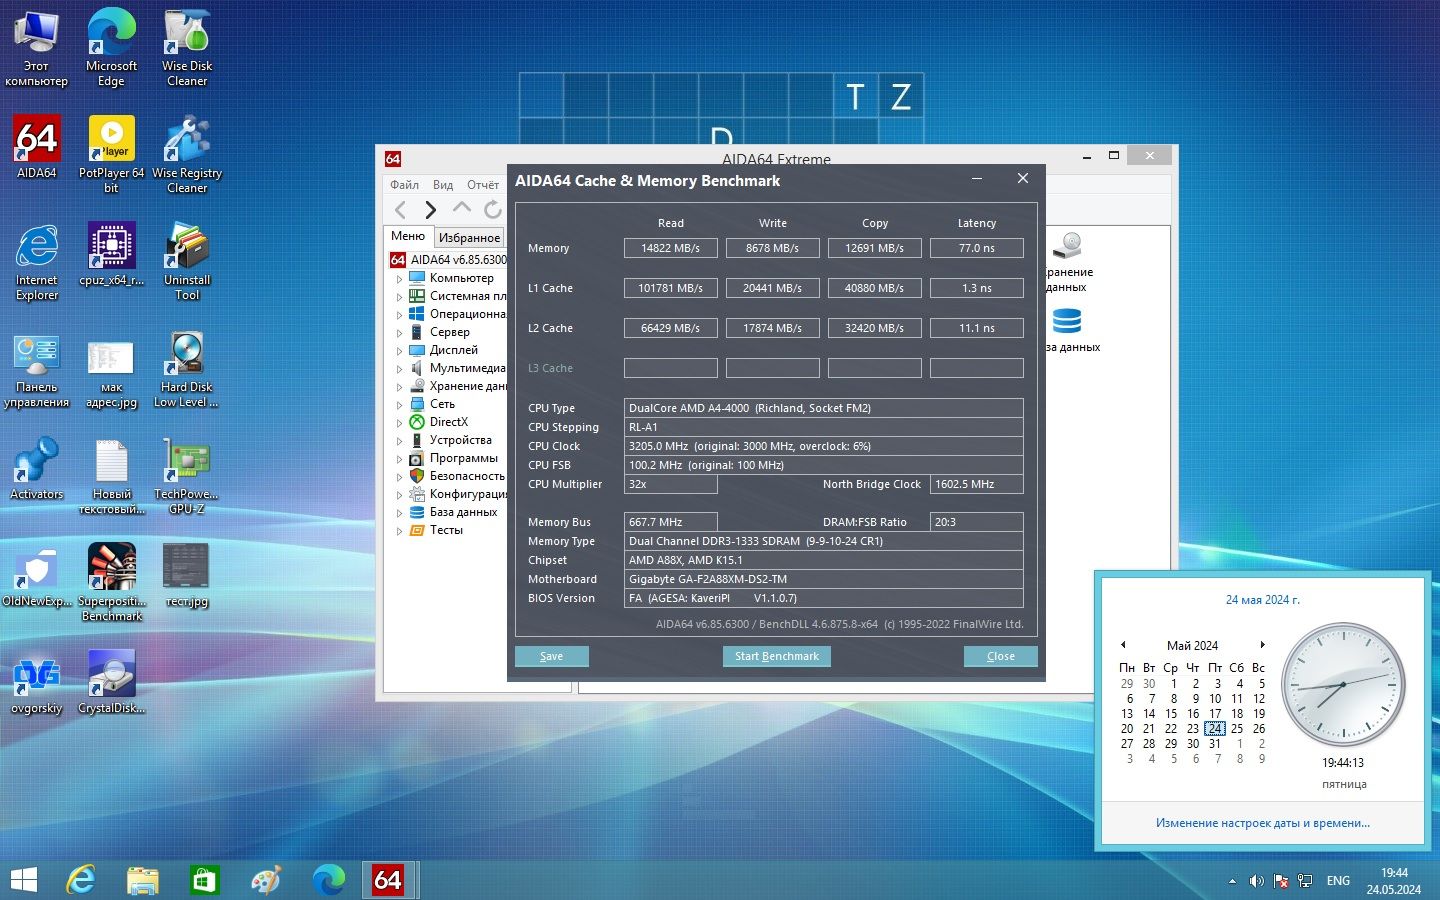Open the Superposition Benchmark desktop icon
The width and height of the screenshot is (1440, 900).
[111, 583]
